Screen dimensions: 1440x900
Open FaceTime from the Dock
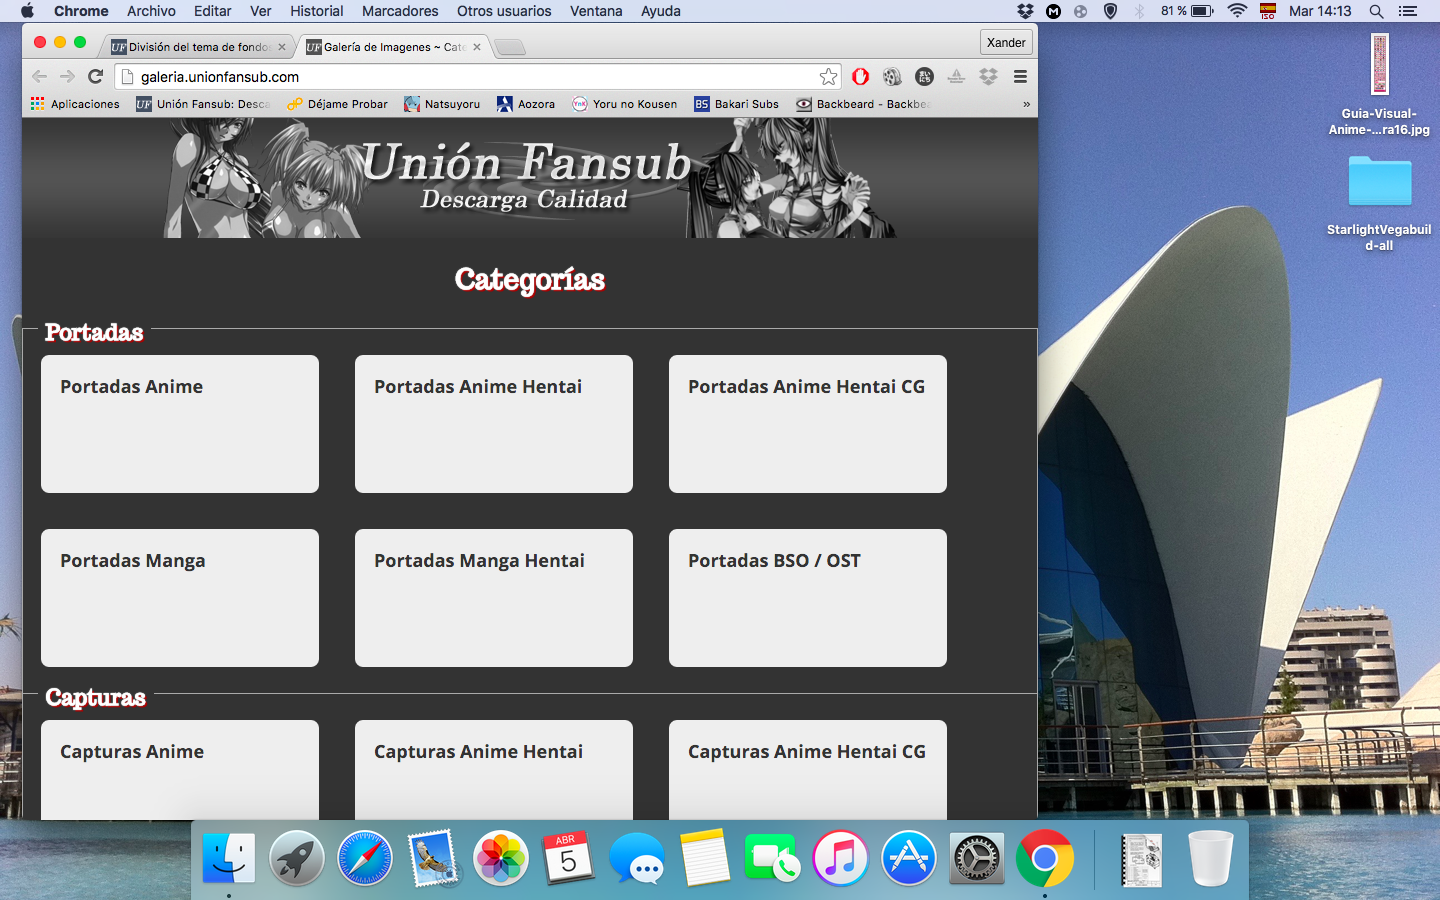pyautogui.click(x=772, y=858)
